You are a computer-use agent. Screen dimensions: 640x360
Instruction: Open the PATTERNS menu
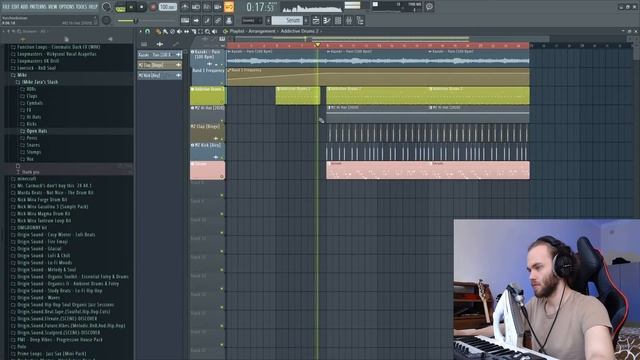[x=38, y=7]
